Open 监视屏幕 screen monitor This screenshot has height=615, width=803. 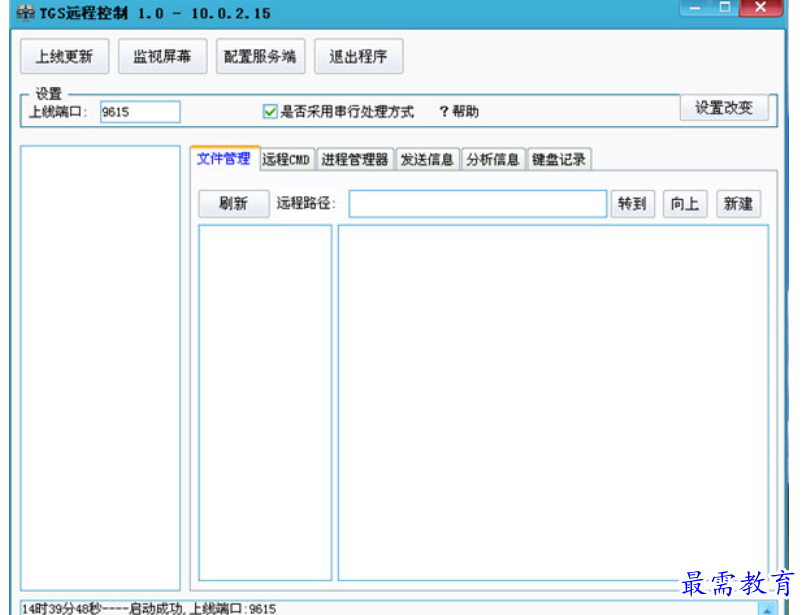pos(162,56)
